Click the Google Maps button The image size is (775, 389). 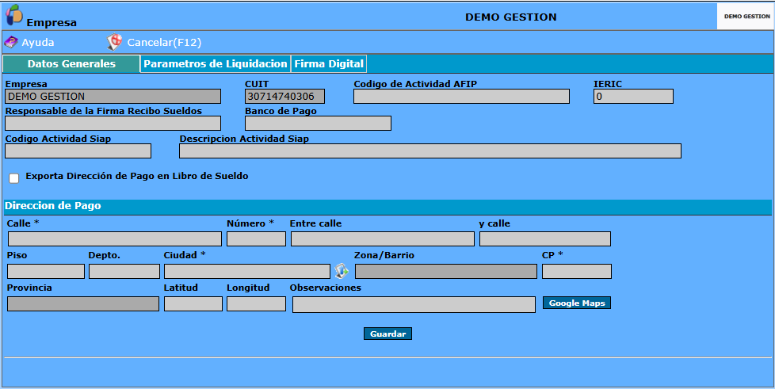point(577,303)
